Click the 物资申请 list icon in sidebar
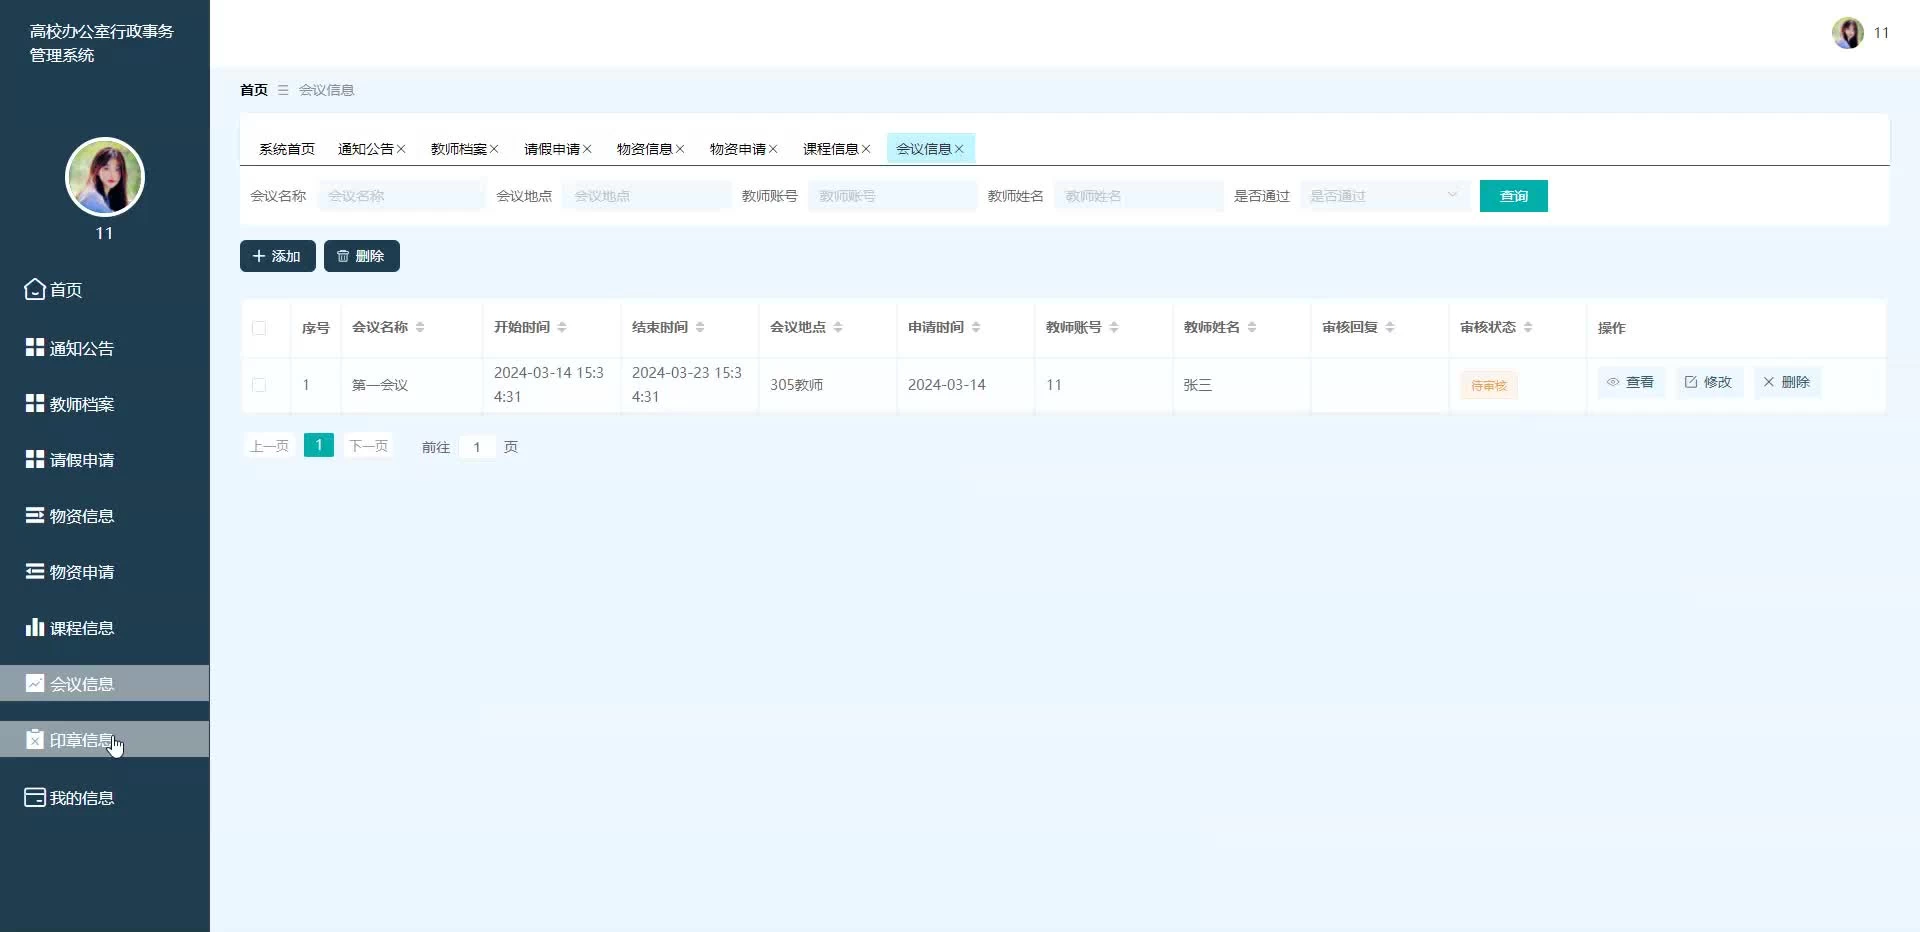 35,571
